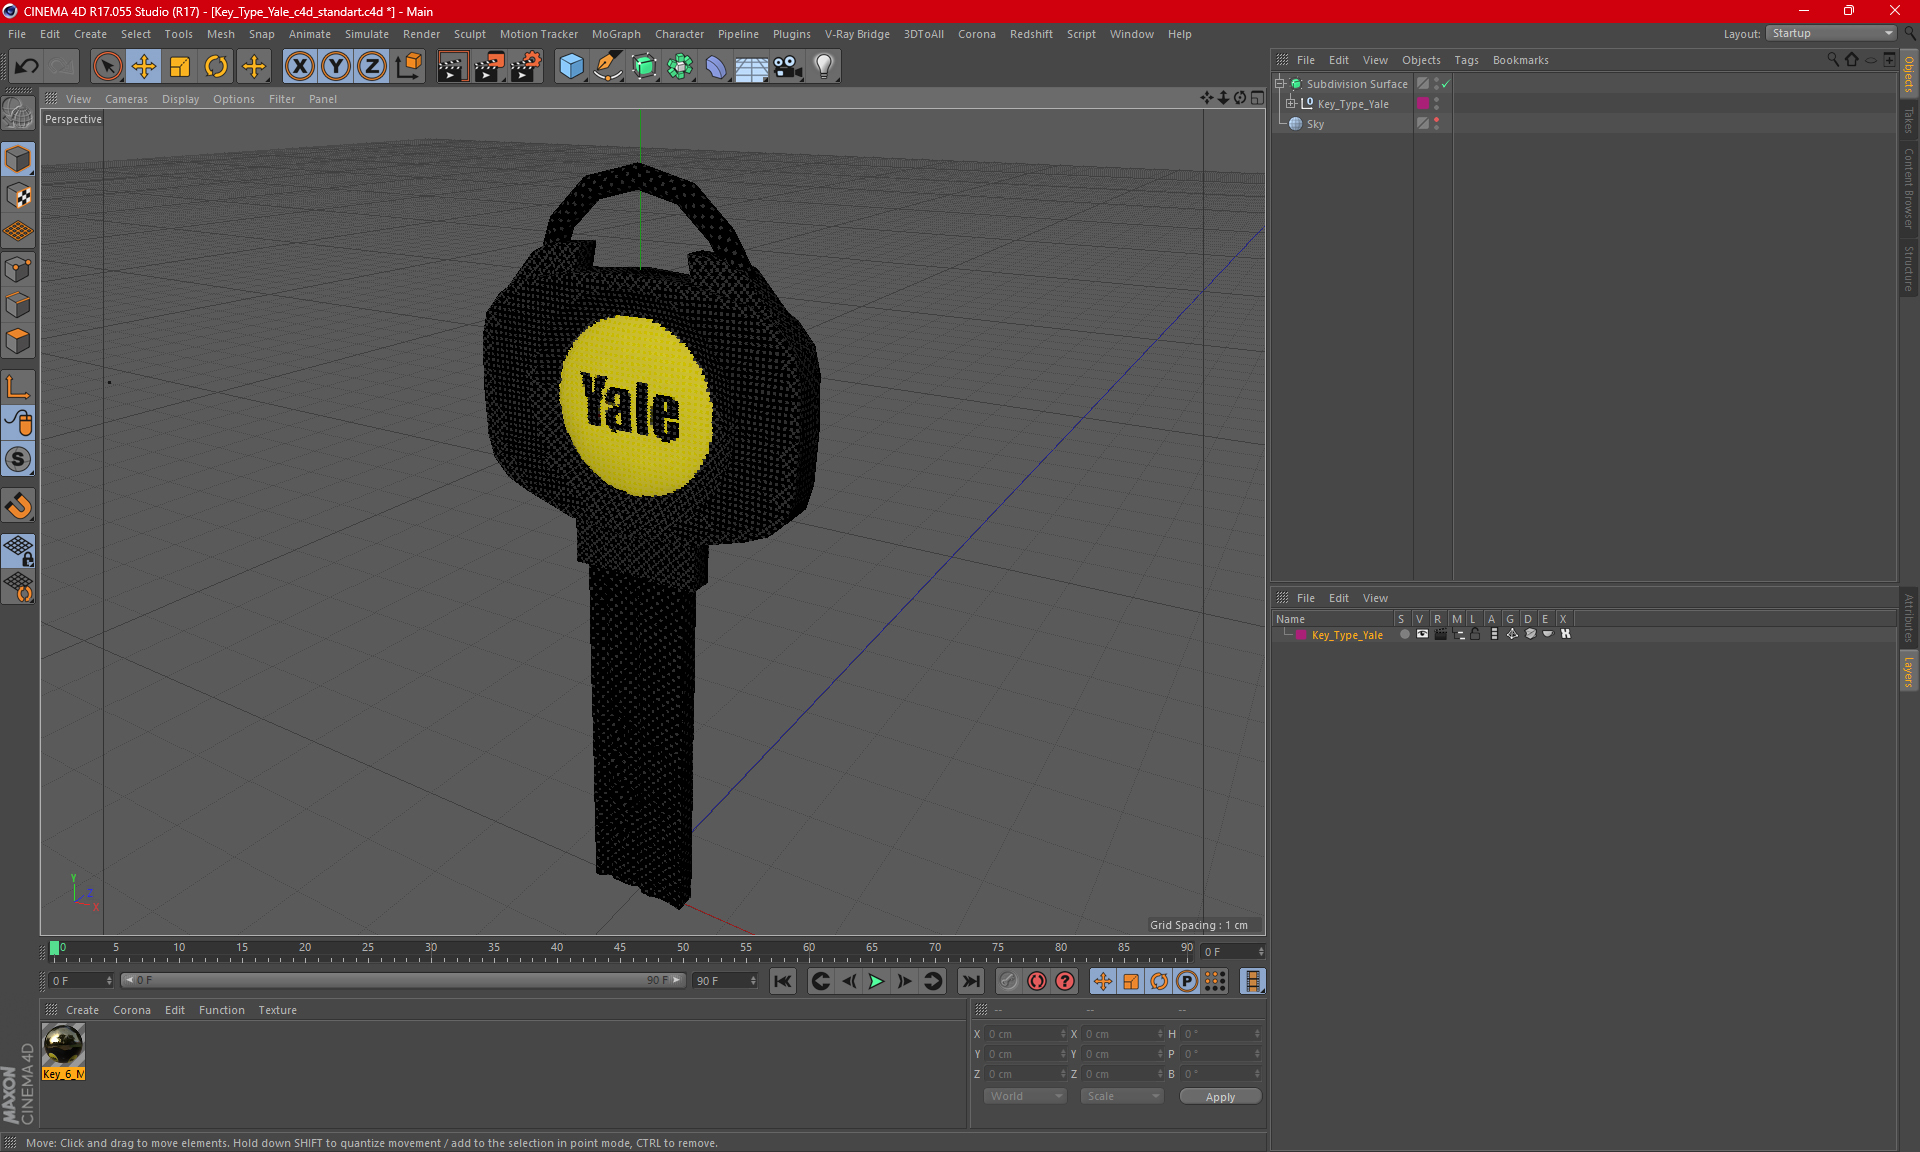Screen dimensions: 1920x1152
Task: Add a Subdivision Surface generator icon
Action: click(x=644, y=66)
